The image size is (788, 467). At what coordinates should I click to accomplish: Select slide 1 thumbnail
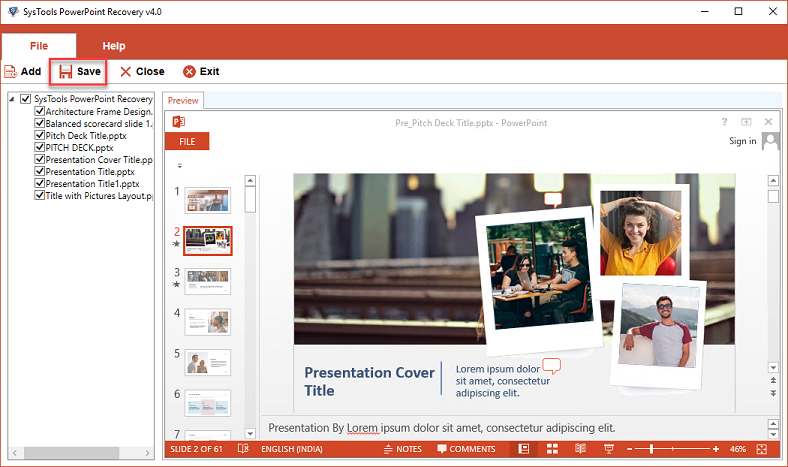(208, 200)
